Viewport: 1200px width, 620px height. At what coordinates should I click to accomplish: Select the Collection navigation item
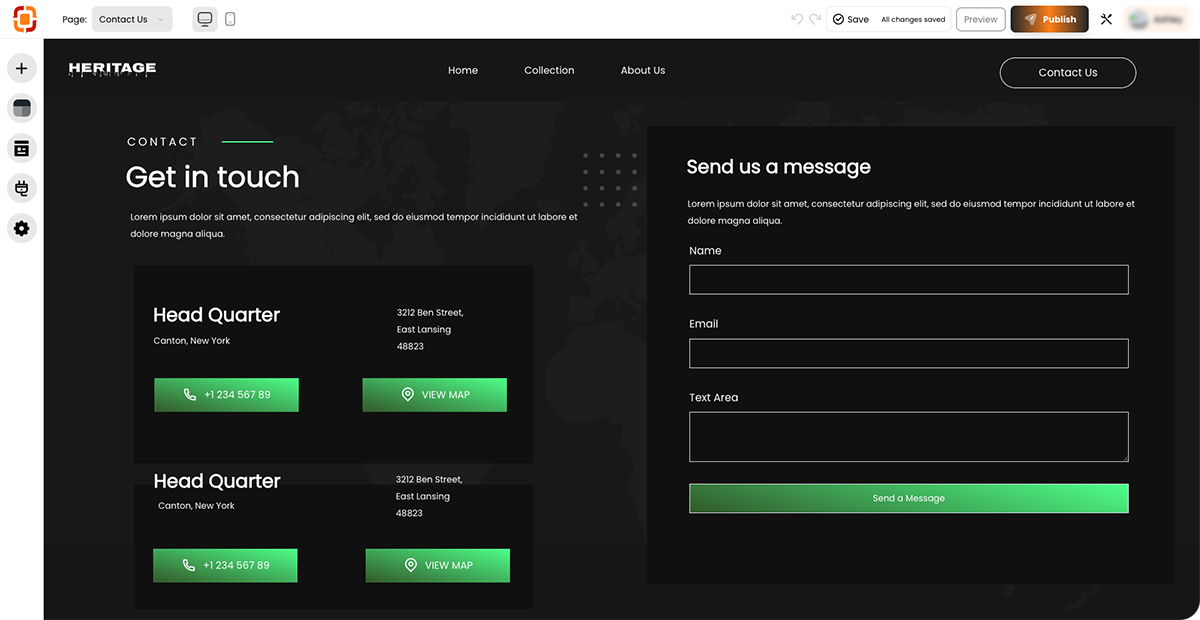tap(549, 70)
